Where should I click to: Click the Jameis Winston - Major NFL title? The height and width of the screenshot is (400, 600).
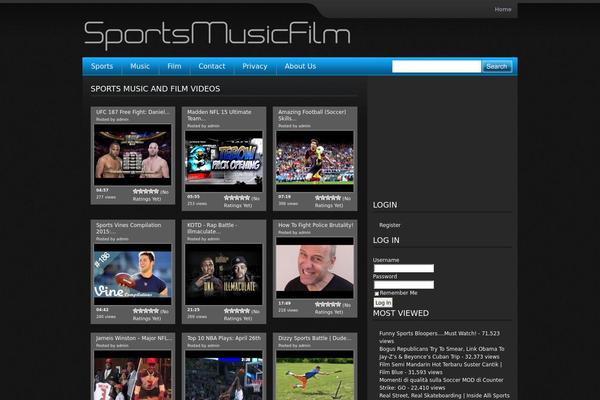point(134,338)
